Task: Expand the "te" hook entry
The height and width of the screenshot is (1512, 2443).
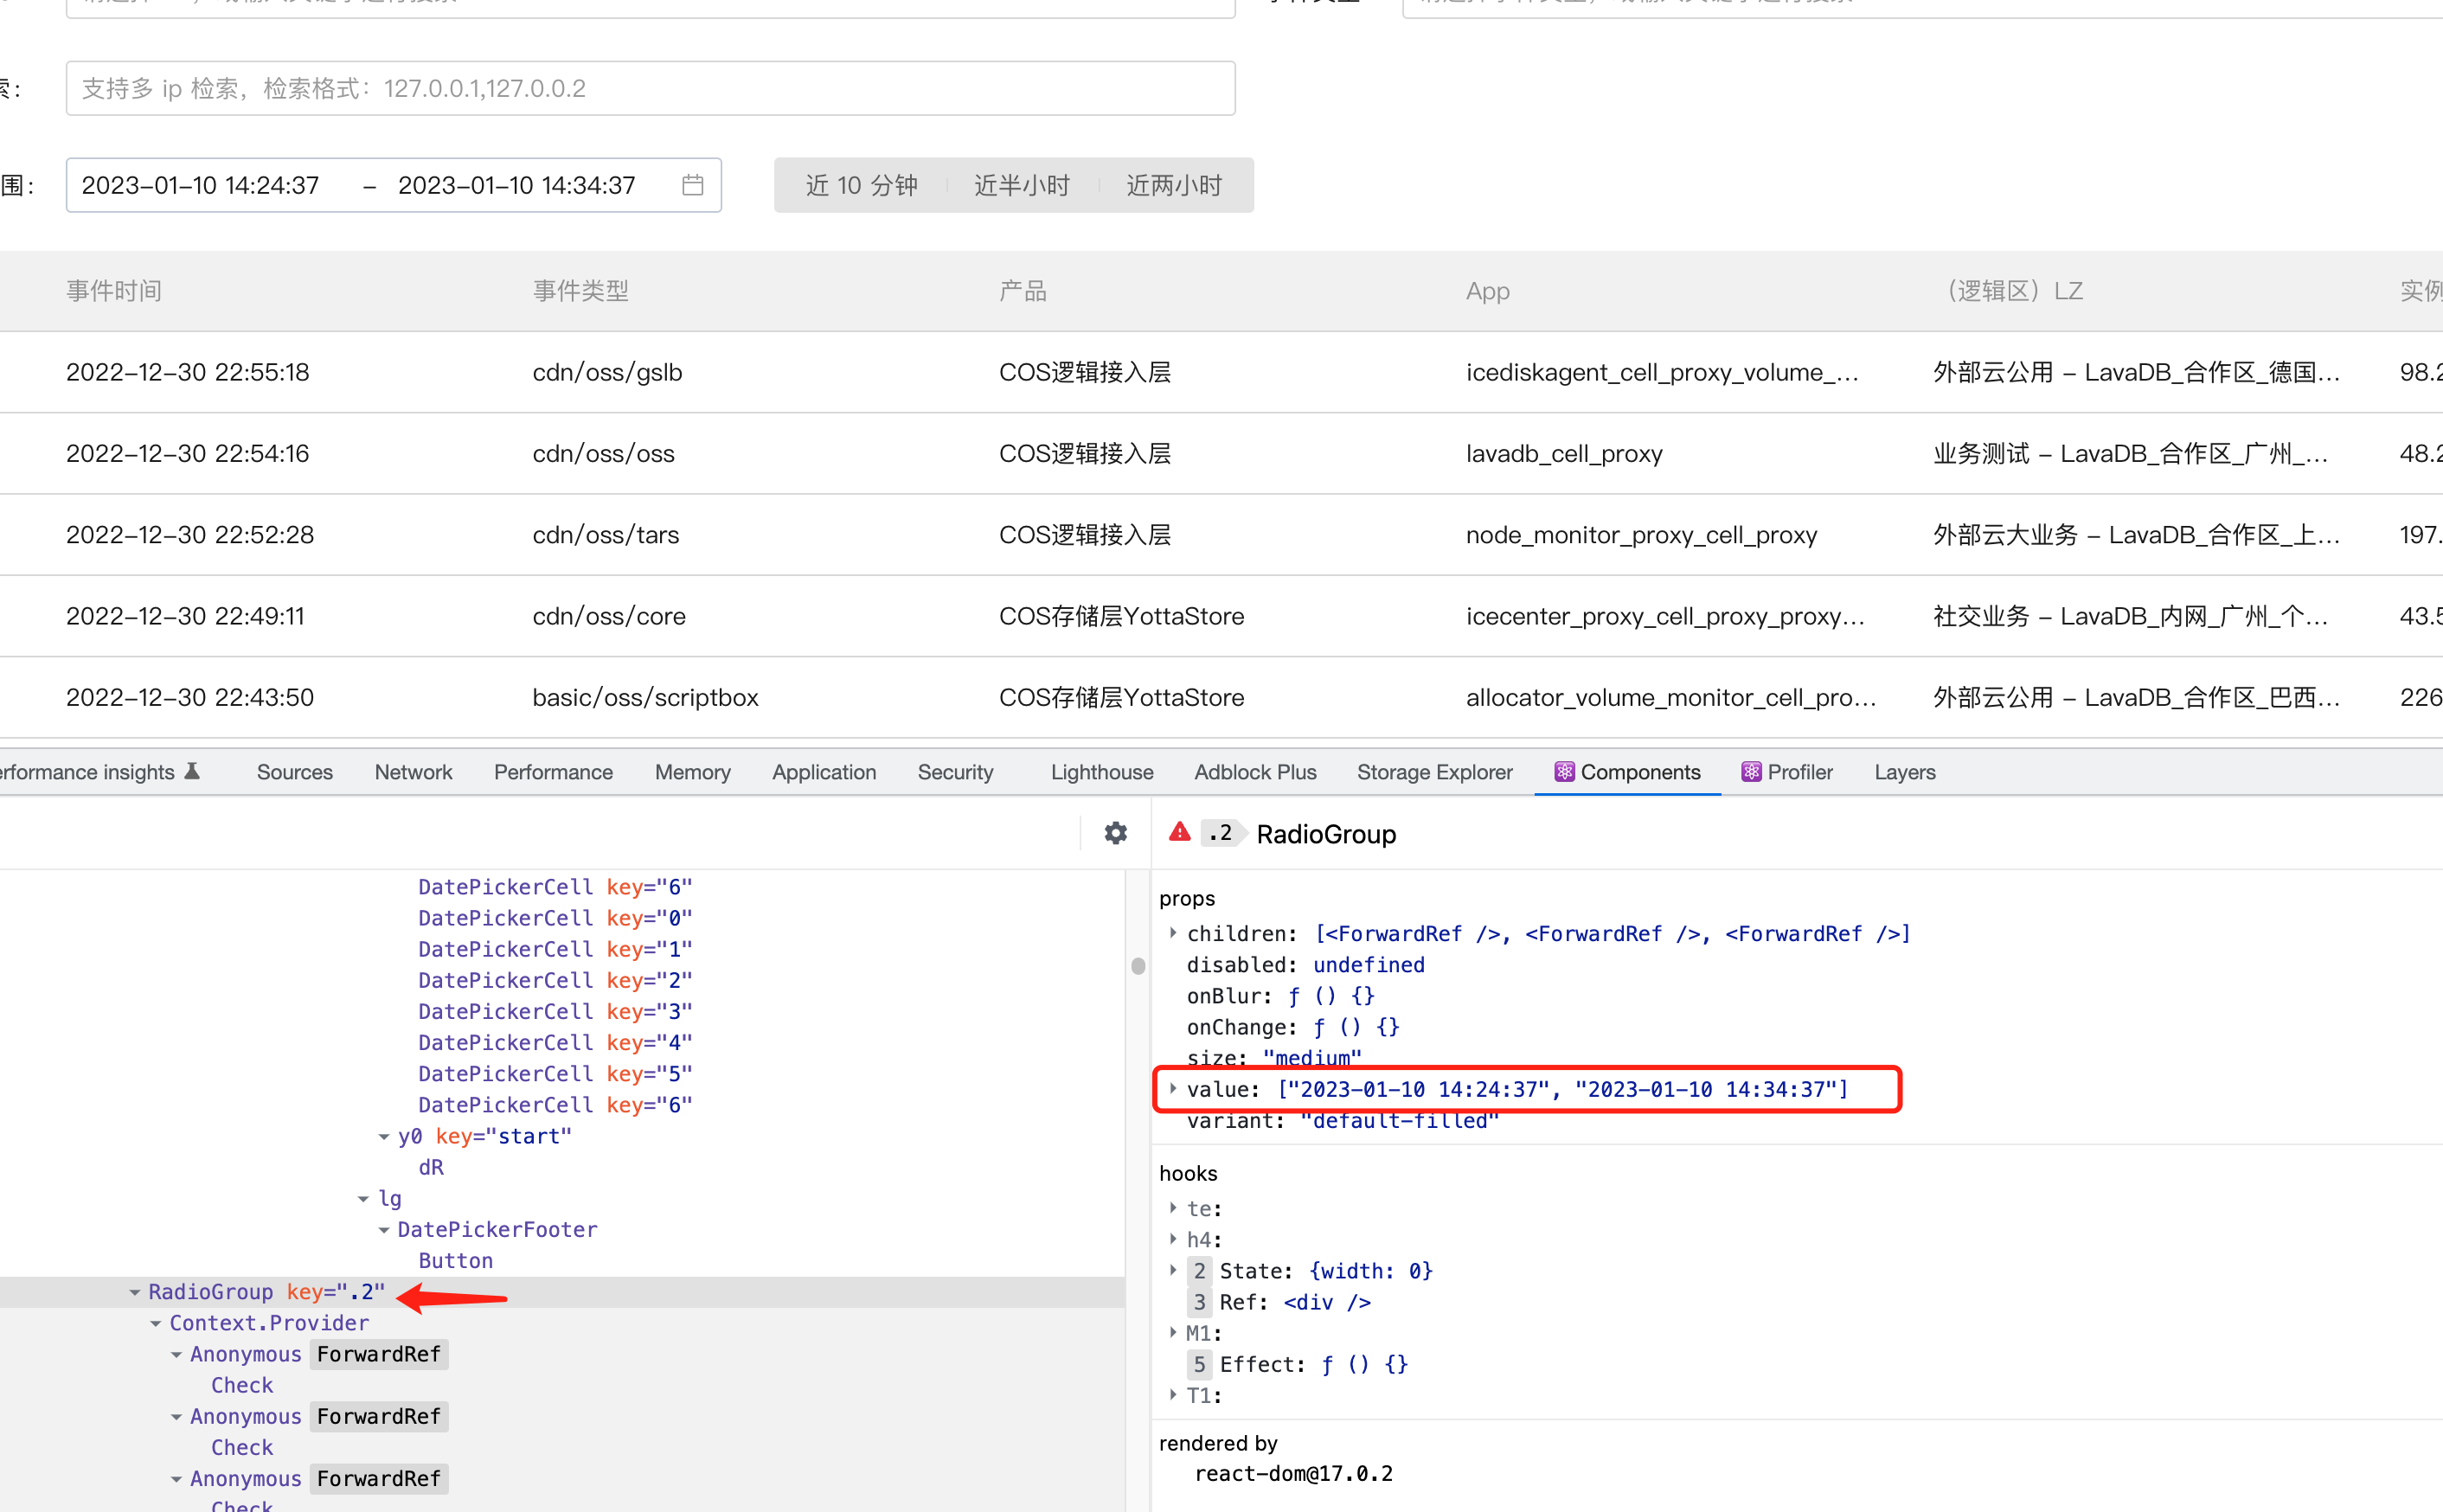Action: (1172, 1208)
